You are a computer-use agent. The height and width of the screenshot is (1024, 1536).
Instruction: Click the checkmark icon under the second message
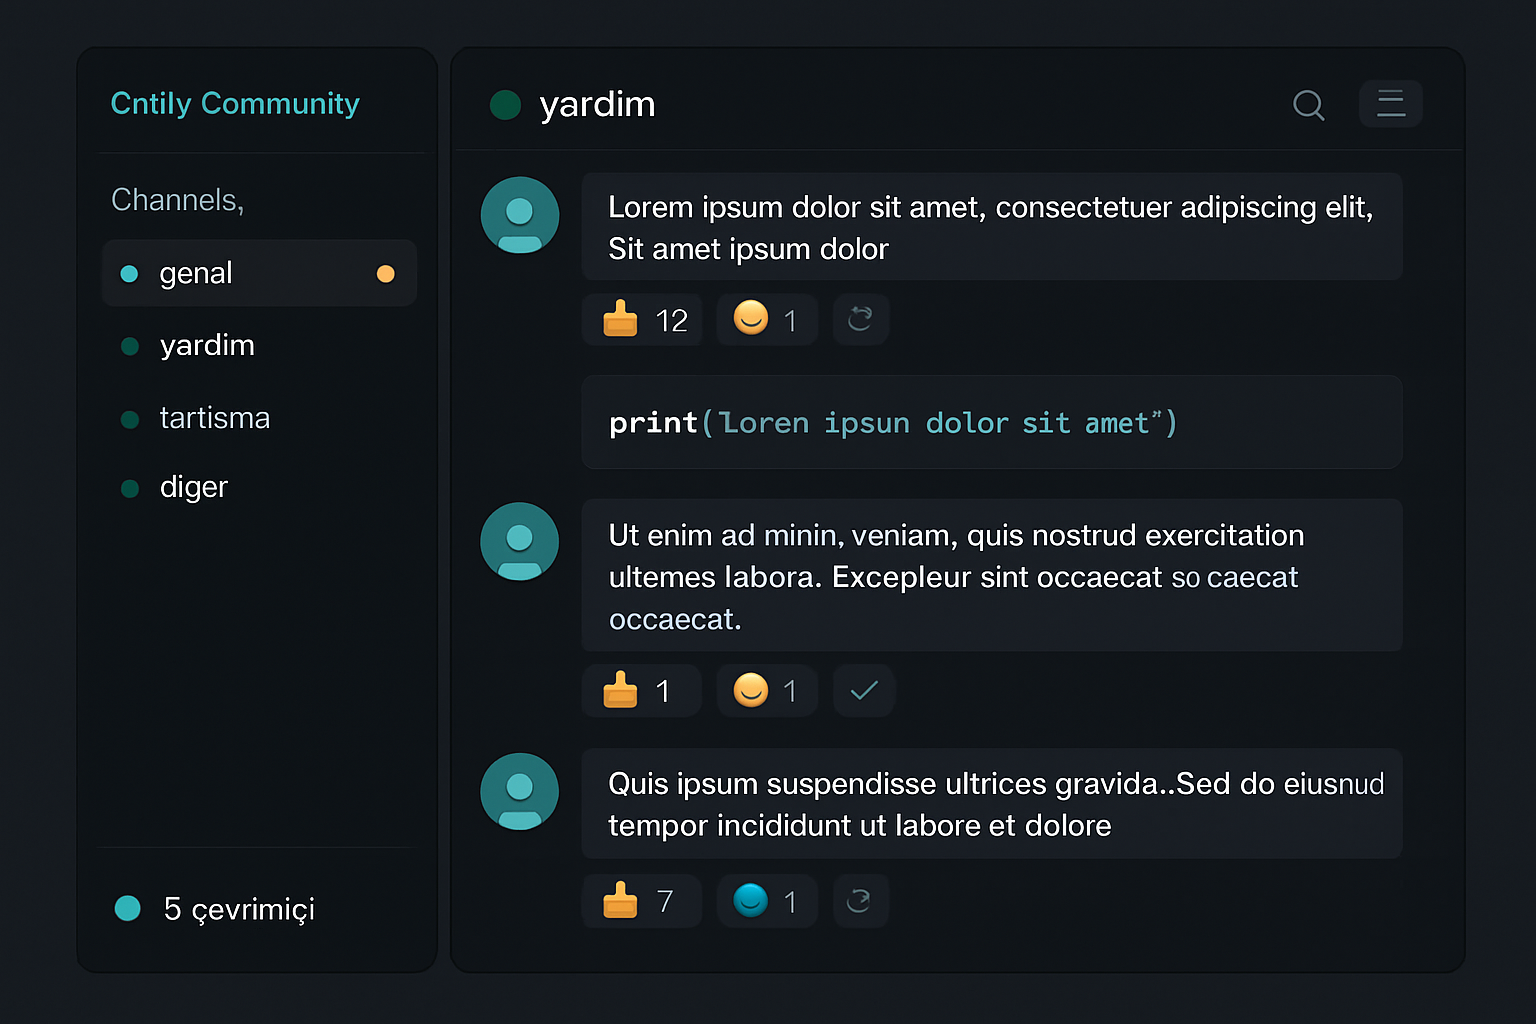click(863, 690)
